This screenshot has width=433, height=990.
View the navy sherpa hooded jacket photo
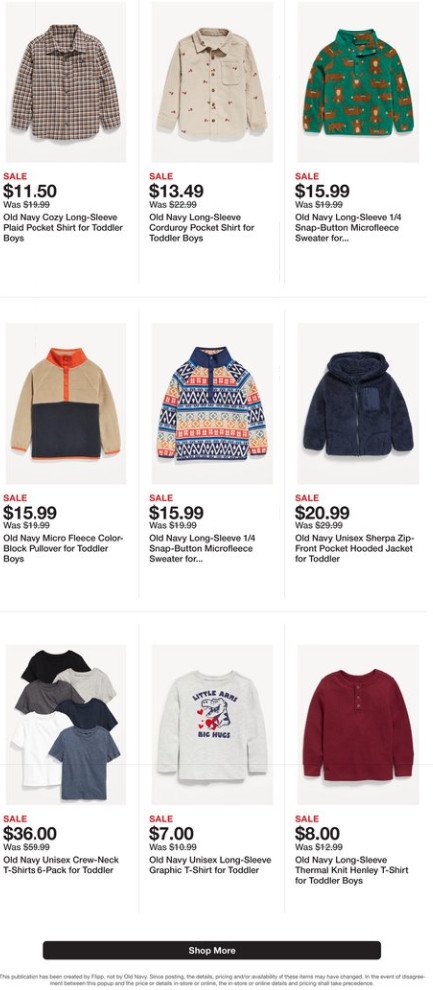[358, 403]
